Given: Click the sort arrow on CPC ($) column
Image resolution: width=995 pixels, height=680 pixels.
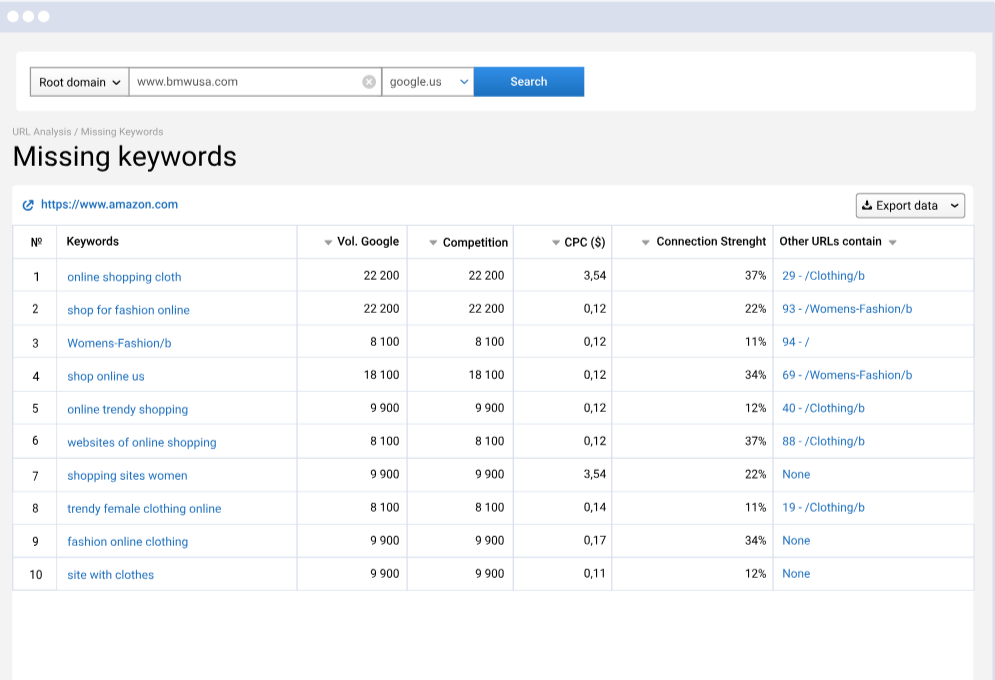Looking at the screenshot, I should tap(554, 242).
